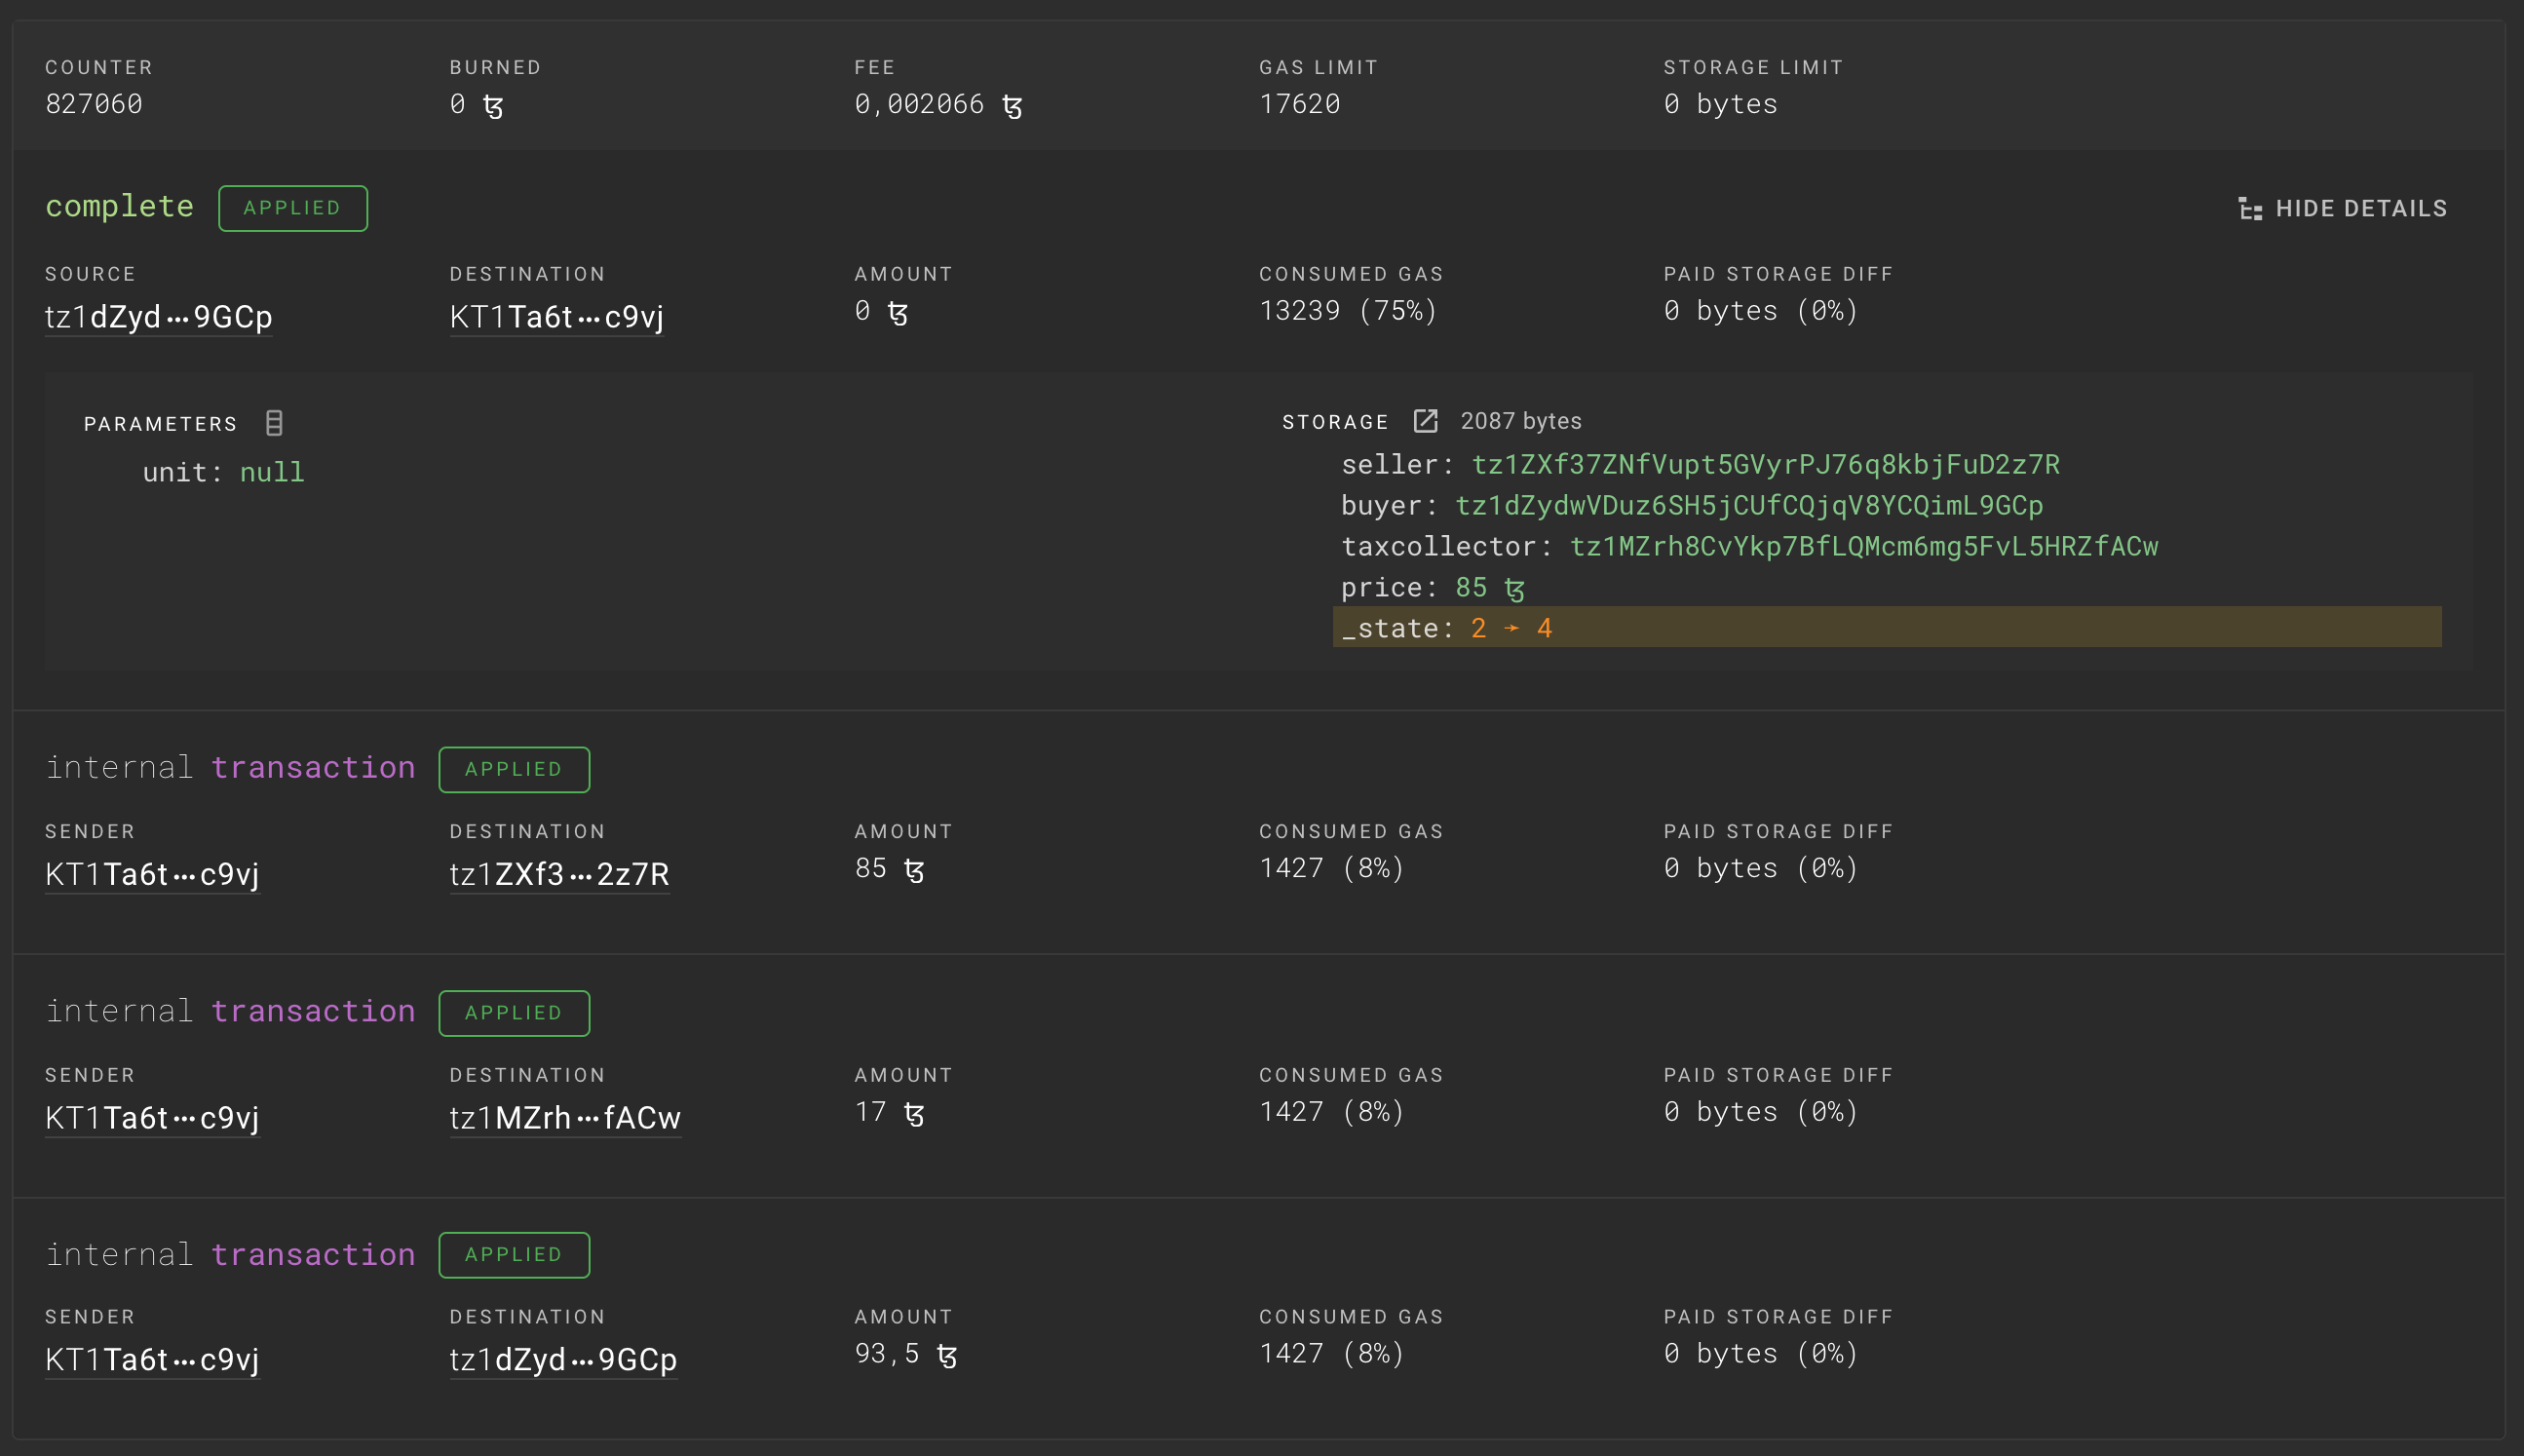
Task: Click the amount 17 tez value
Action: tap(889, 1112)
